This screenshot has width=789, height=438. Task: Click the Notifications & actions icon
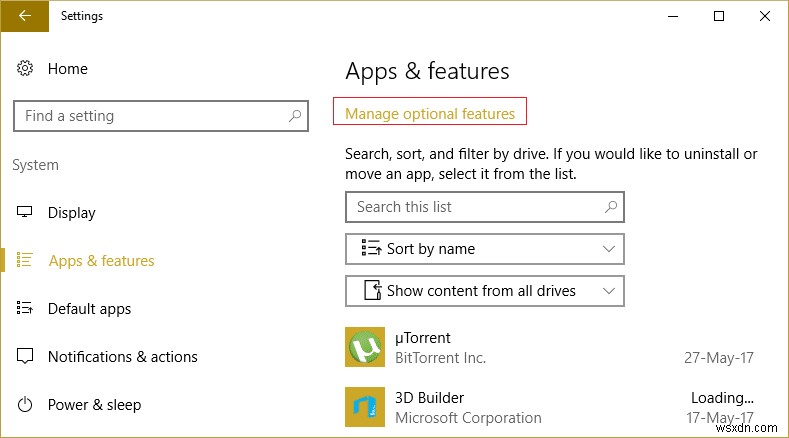click(25, 357)
